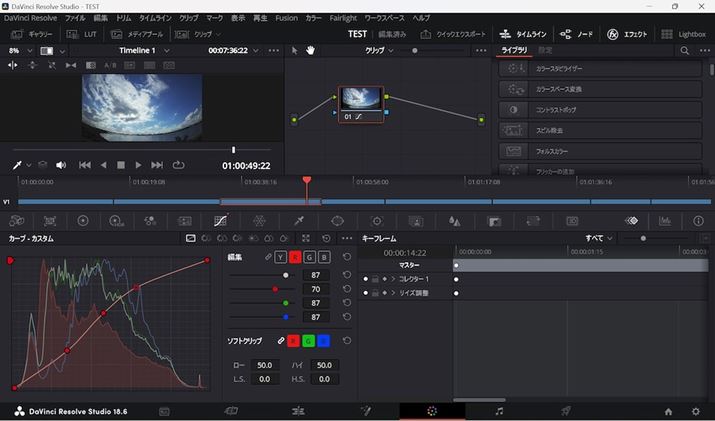Viewport: 715px width, 421px height.
Task: Open the Curves palette in the toolbar
Action: click(x=221, y=221)
